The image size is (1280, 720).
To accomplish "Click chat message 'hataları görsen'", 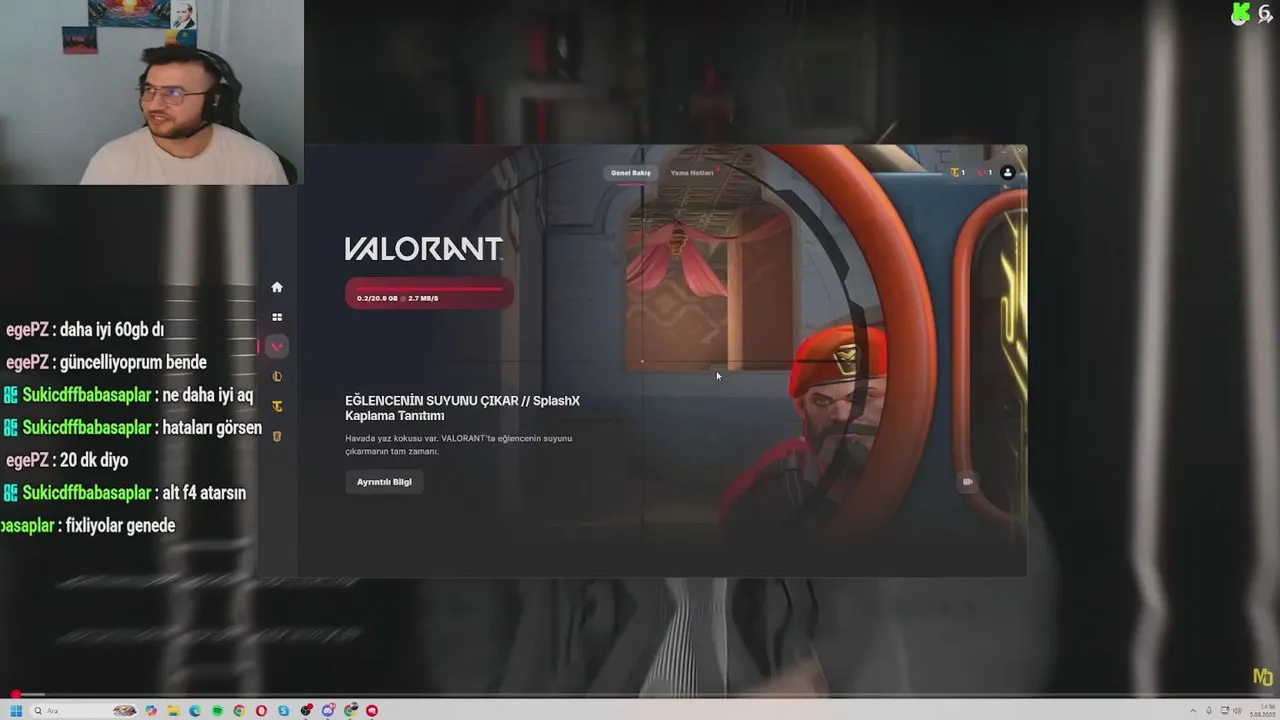I will tap(211, 428).
